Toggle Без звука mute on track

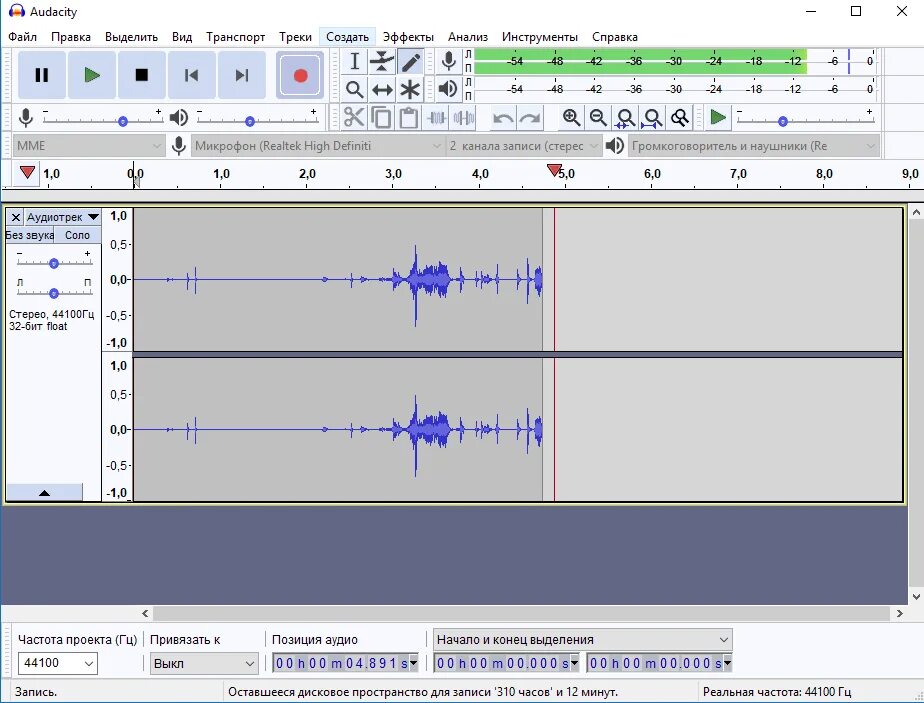pyautogui.click(x=30, y=235)
